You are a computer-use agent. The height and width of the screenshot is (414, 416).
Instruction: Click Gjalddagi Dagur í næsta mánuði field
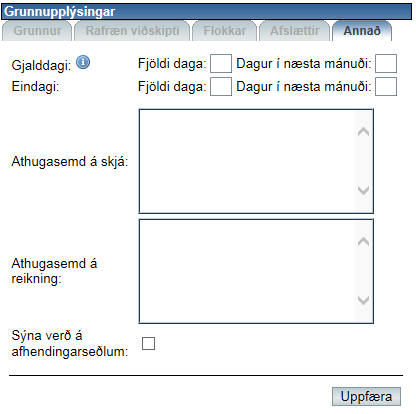tap(386, 63)
